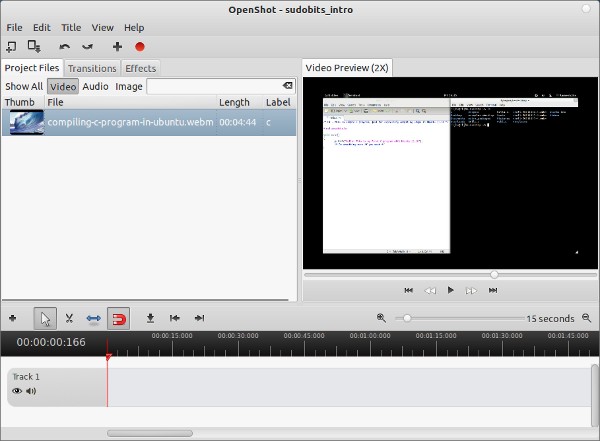Screen dimensions: 600x441
Task: Click the Export Video red record icon
Action: click(140, 46)
